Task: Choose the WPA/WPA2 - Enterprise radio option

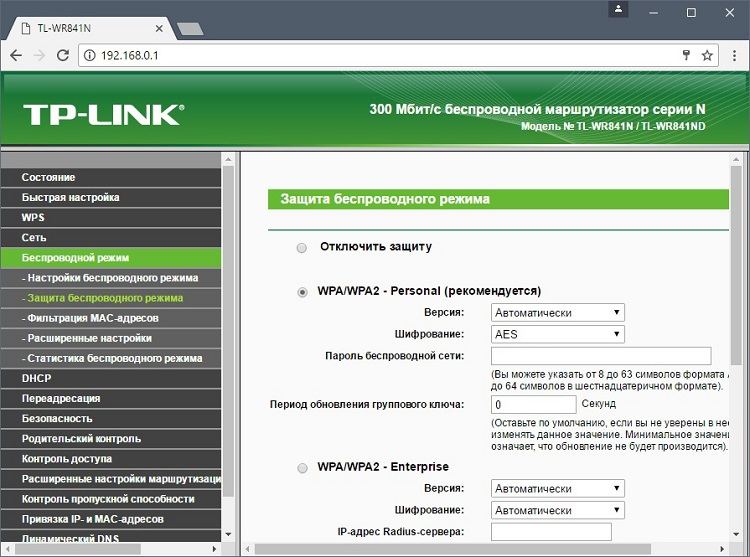Action: coord(302,468)
